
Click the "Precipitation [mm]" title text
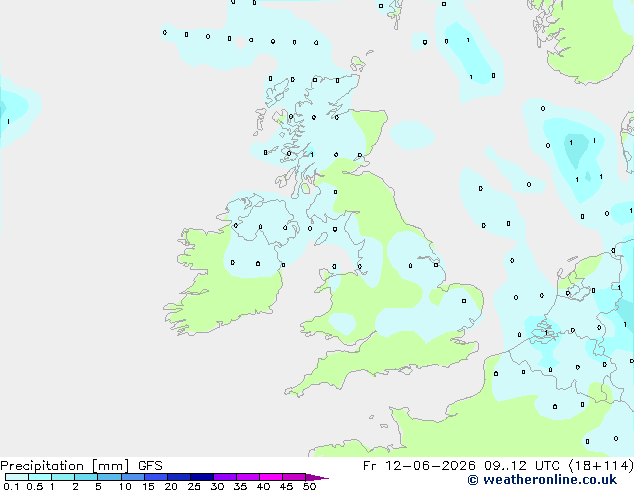pyautogui.click(x=65, y=466)
